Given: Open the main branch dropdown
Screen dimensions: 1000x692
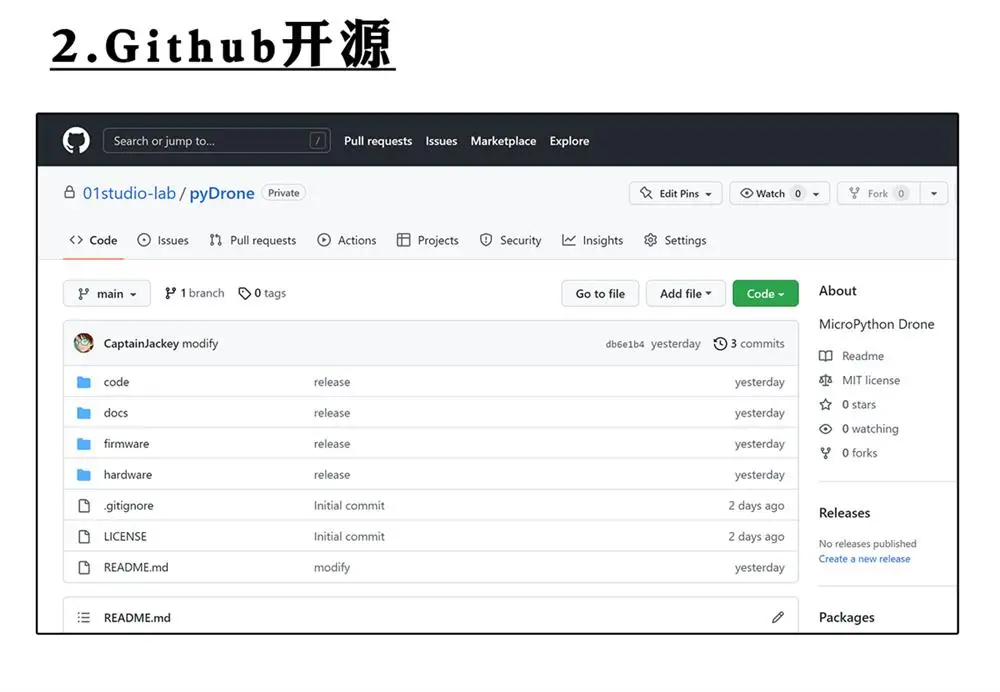Looking at the screenshot, I should pyautogui.click(x=107, y=293).
